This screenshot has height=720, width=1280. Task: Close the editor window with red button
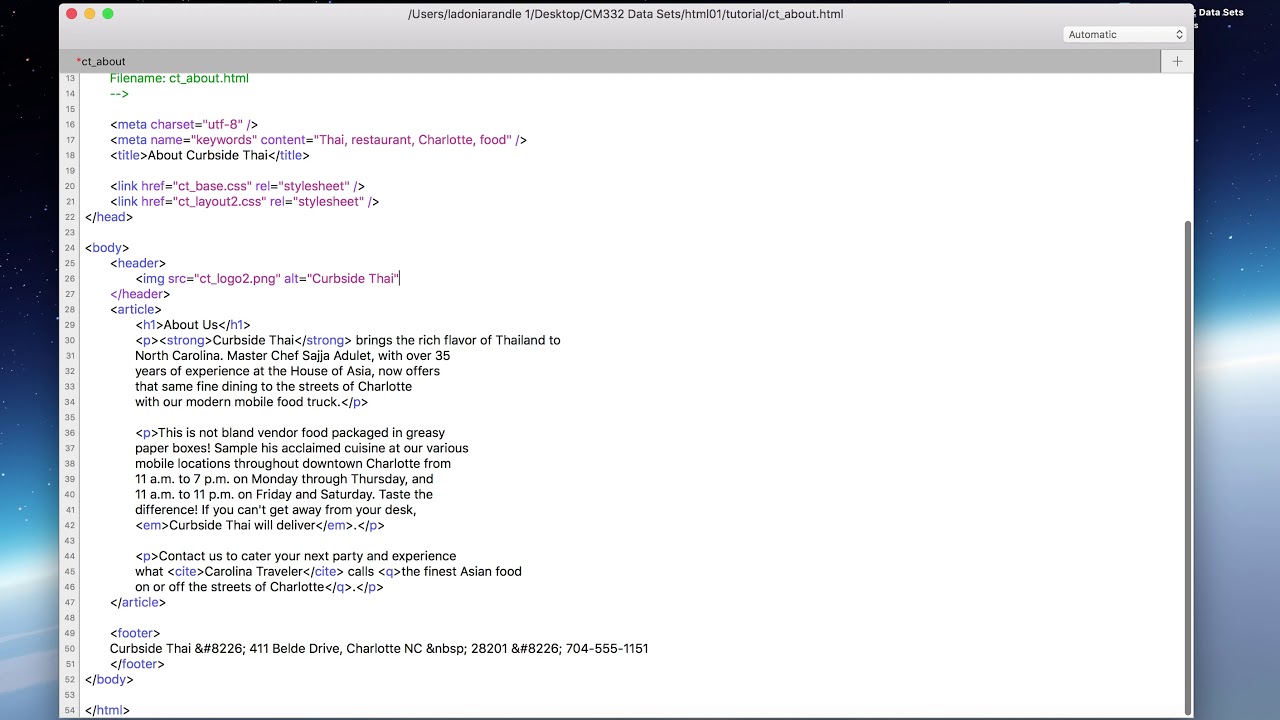pyautogui.click(x=72, y=14)
